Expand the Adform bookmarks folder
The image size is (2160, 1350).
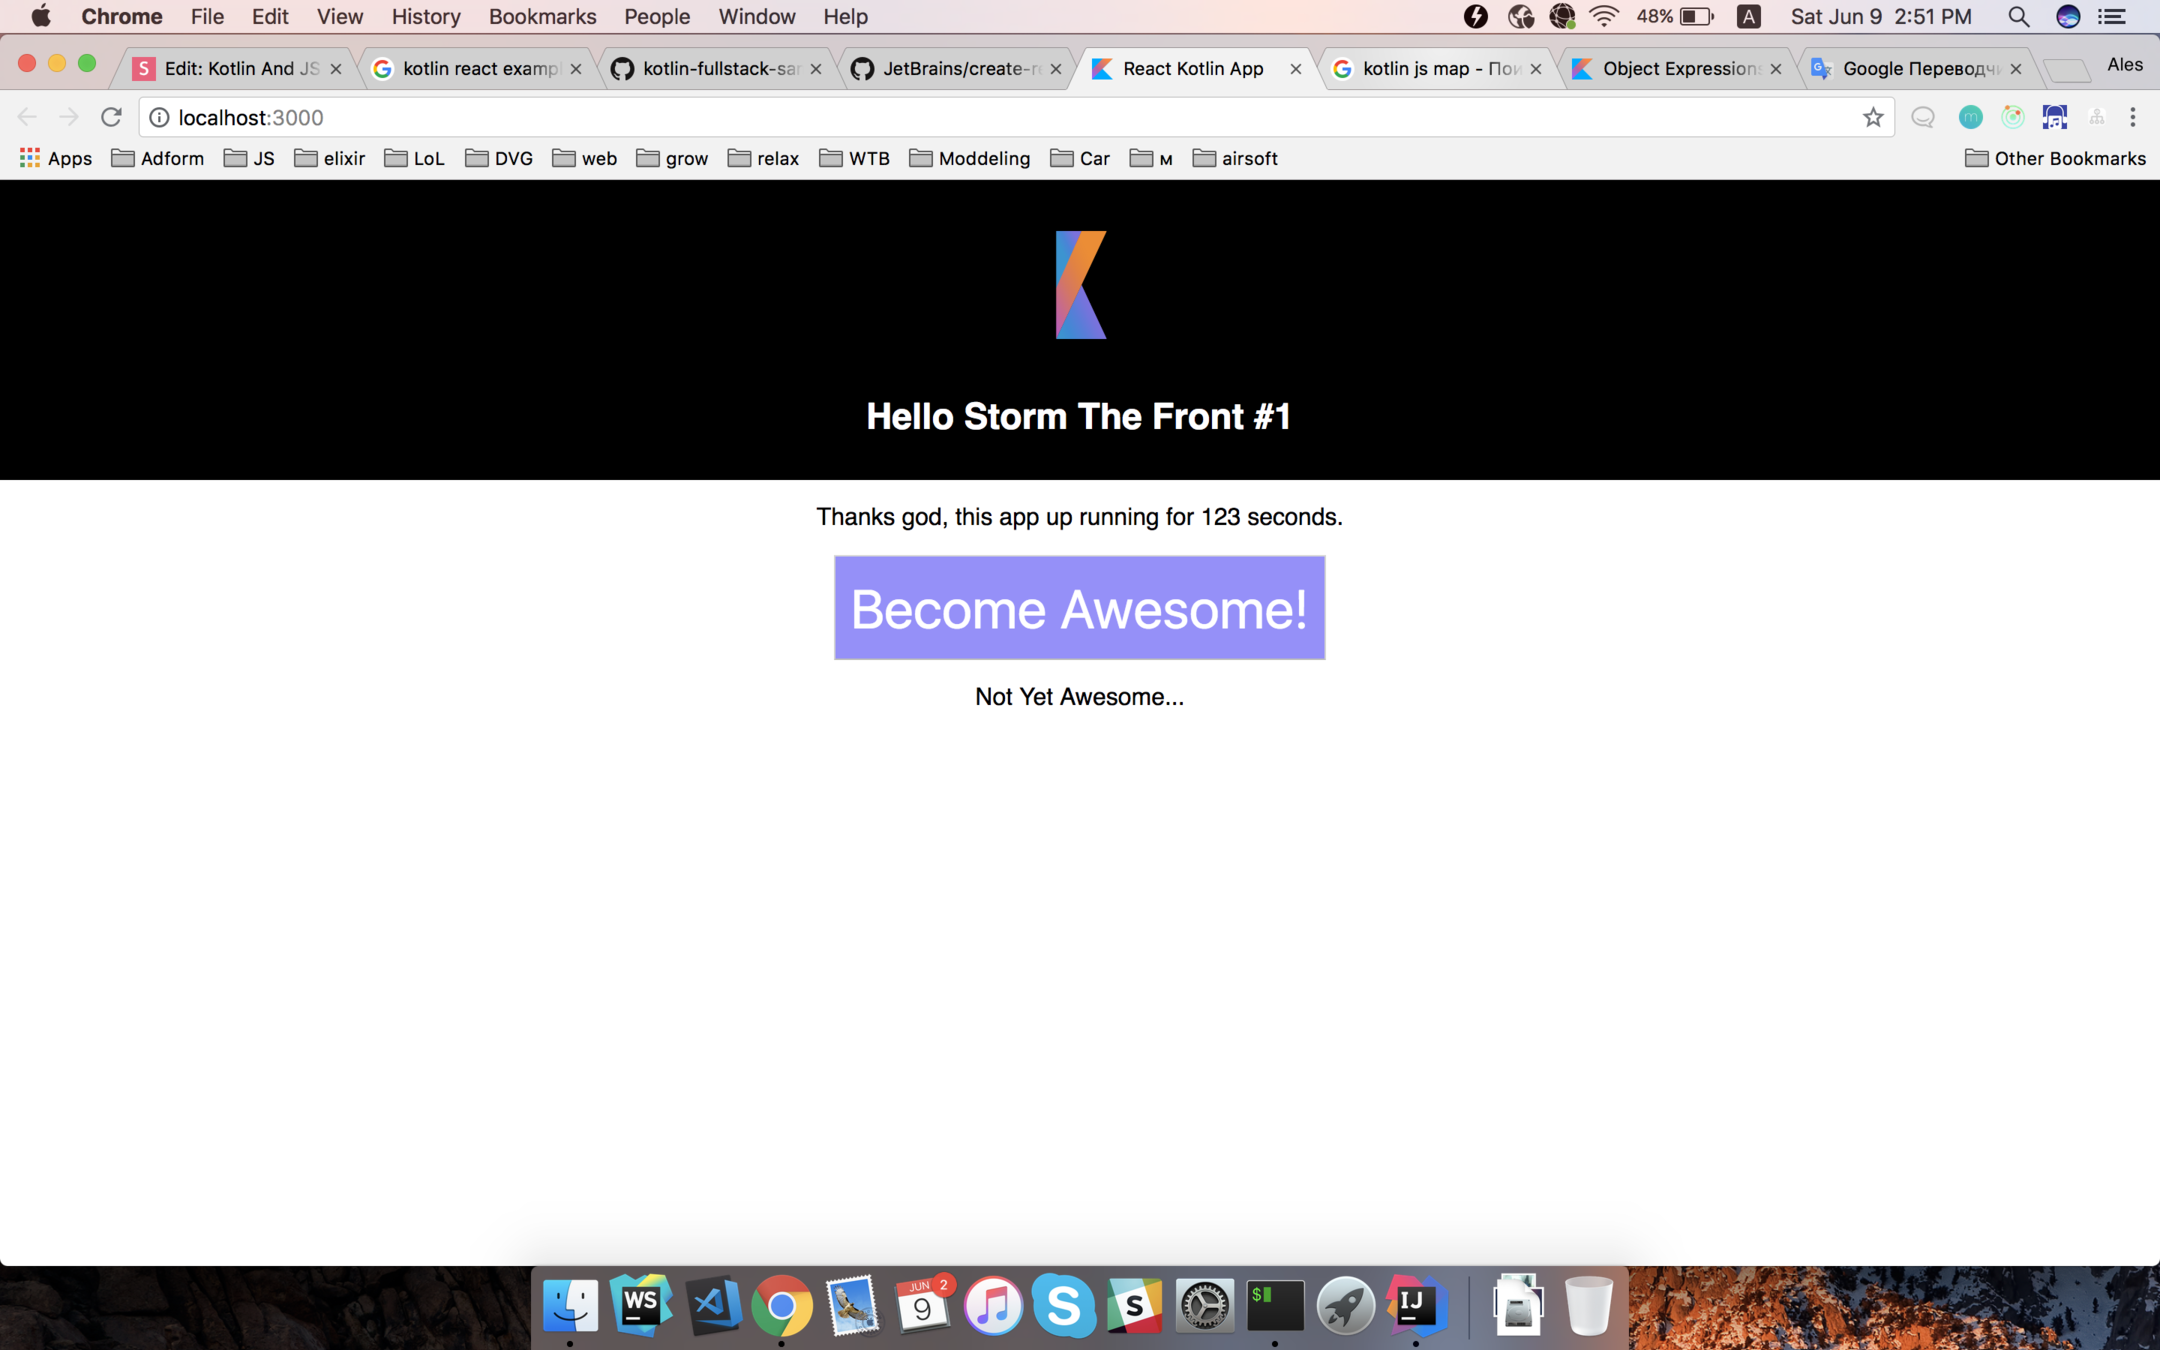(158, 158)
